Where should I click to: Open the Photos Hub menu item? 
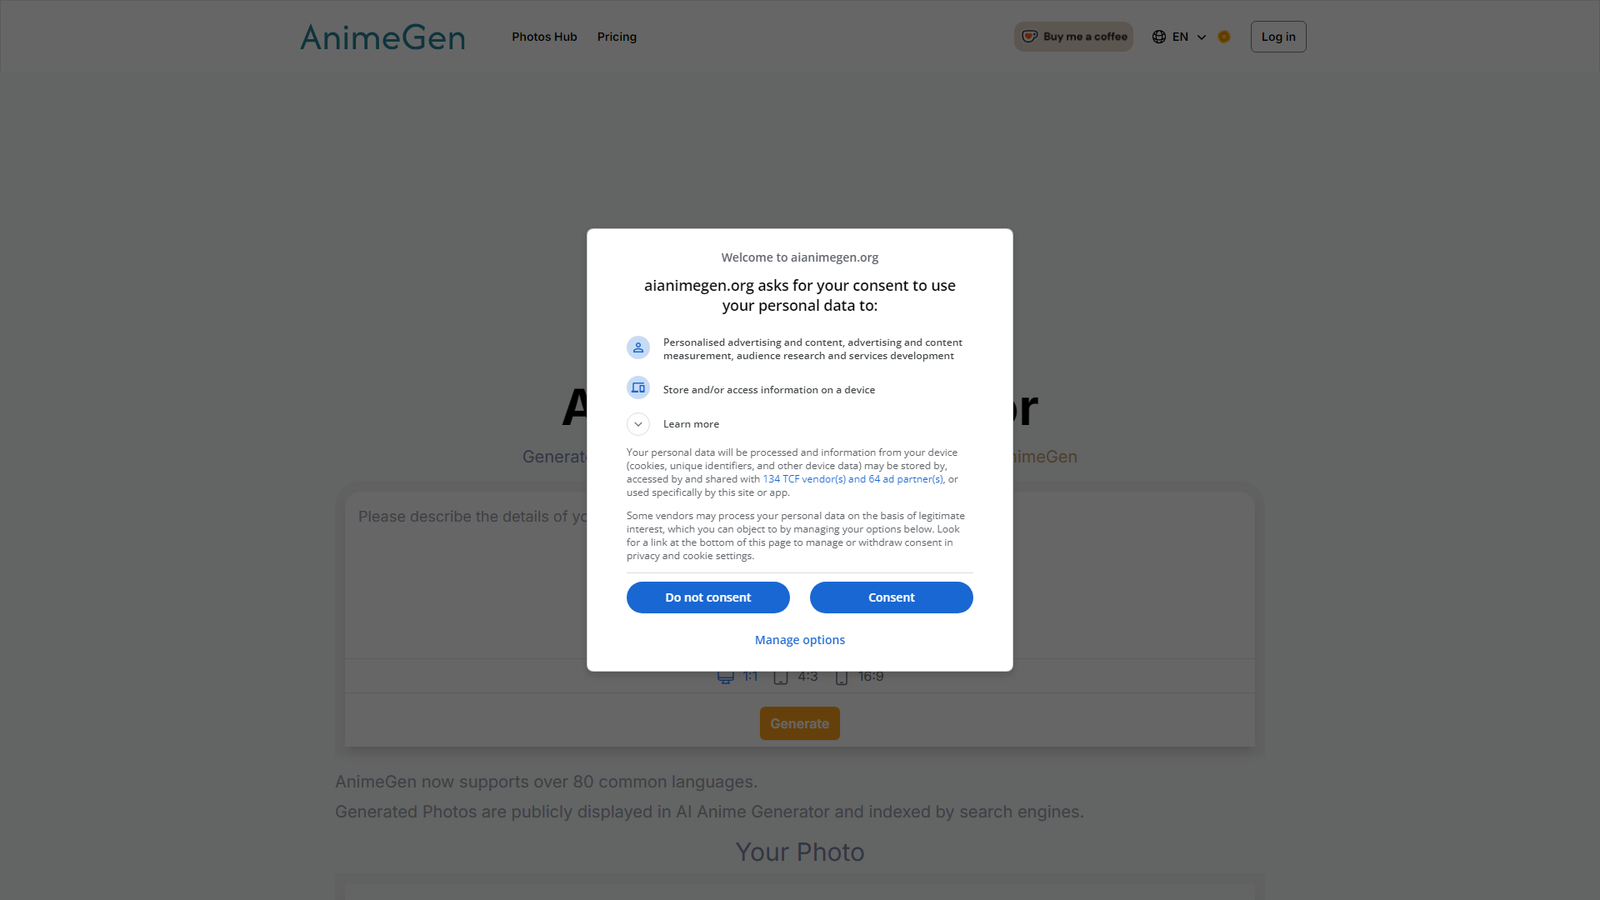pyautogui.click(x=544, y=37)
